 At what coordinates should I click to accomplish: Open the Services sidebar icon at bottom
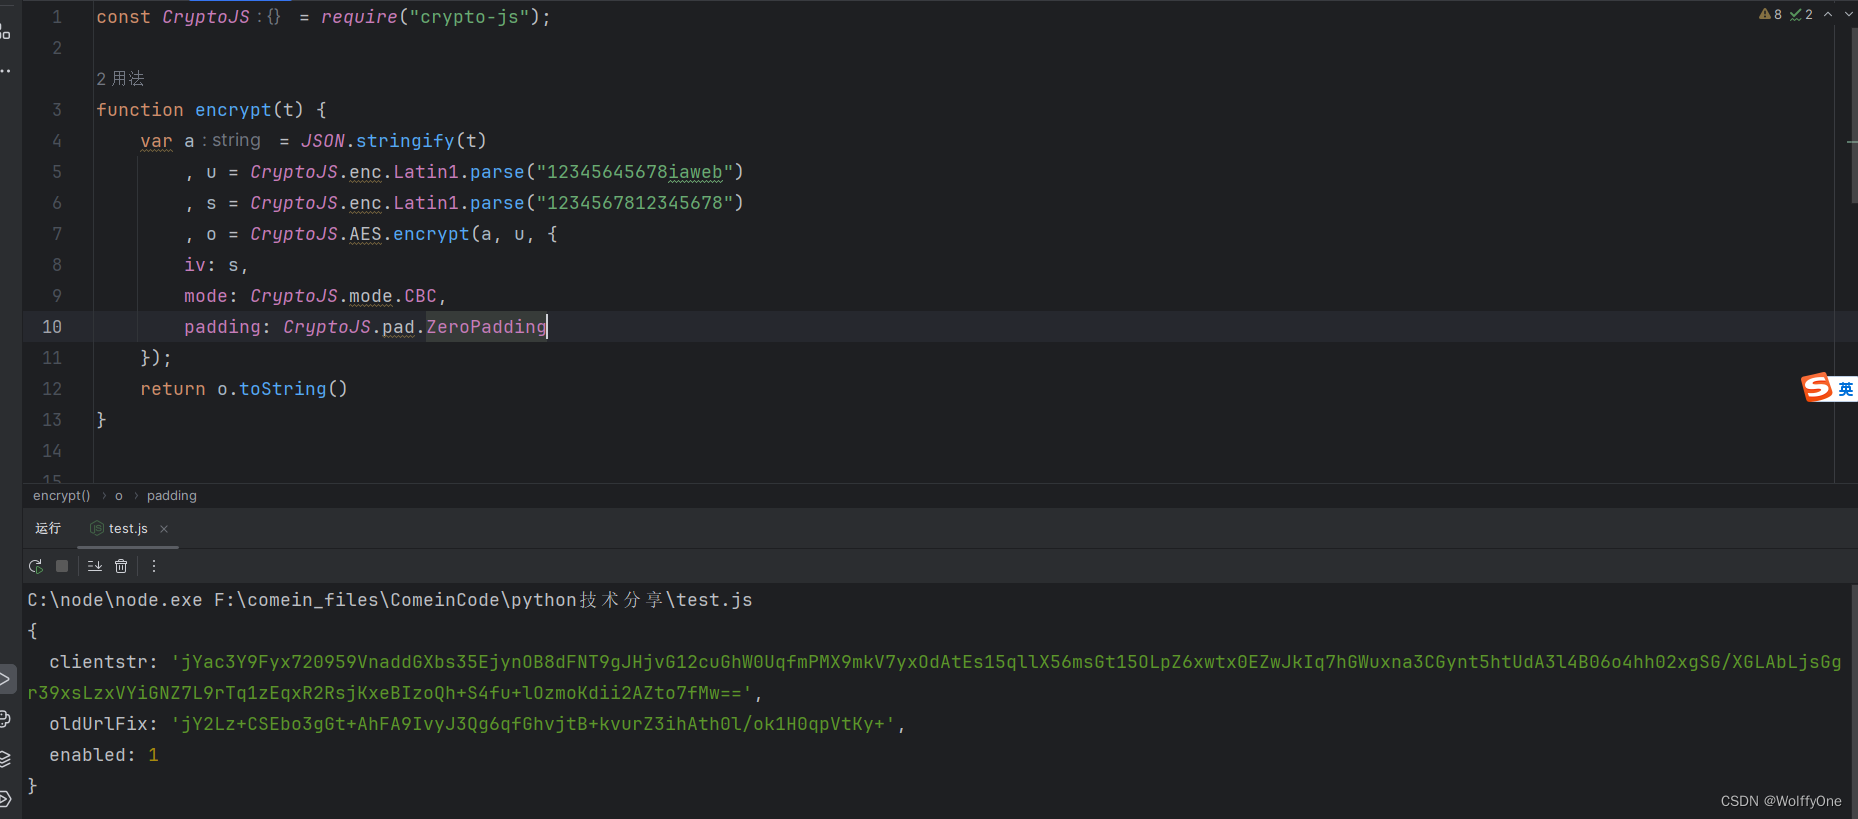point(5,798)
